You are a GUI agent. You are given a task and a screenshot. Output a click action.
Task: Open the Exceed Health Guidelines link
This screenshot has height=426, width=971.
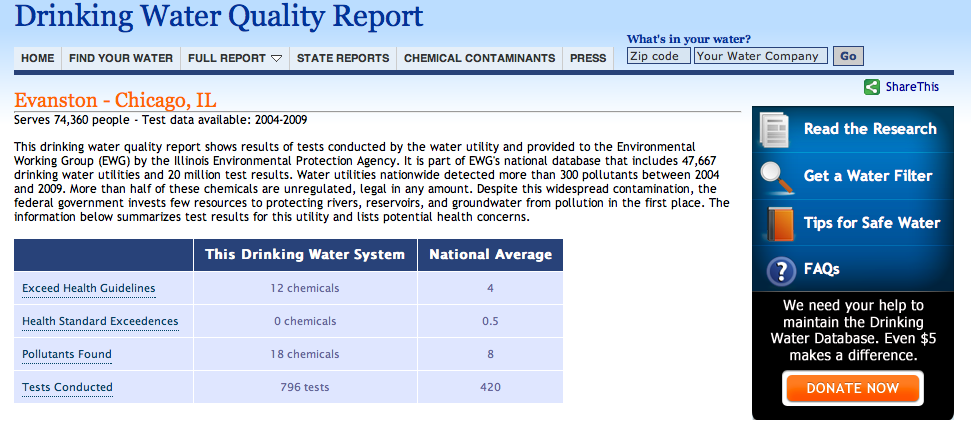(x=89, y=289)
